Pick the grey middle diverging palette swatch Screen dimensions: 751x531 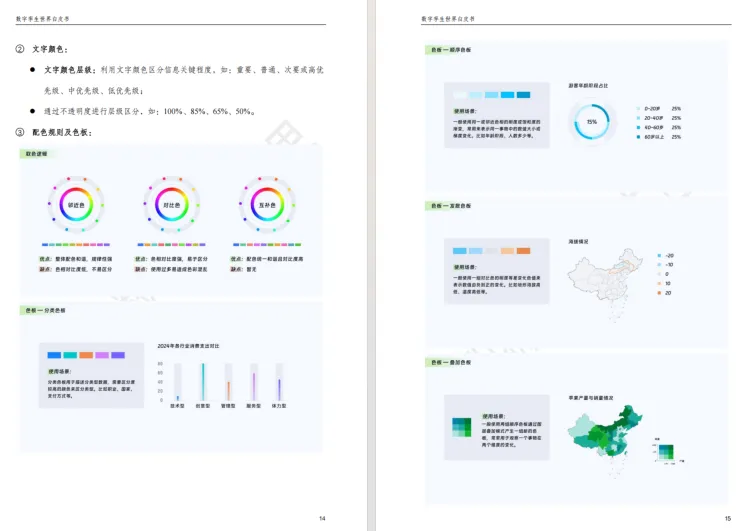pos(491,251)
